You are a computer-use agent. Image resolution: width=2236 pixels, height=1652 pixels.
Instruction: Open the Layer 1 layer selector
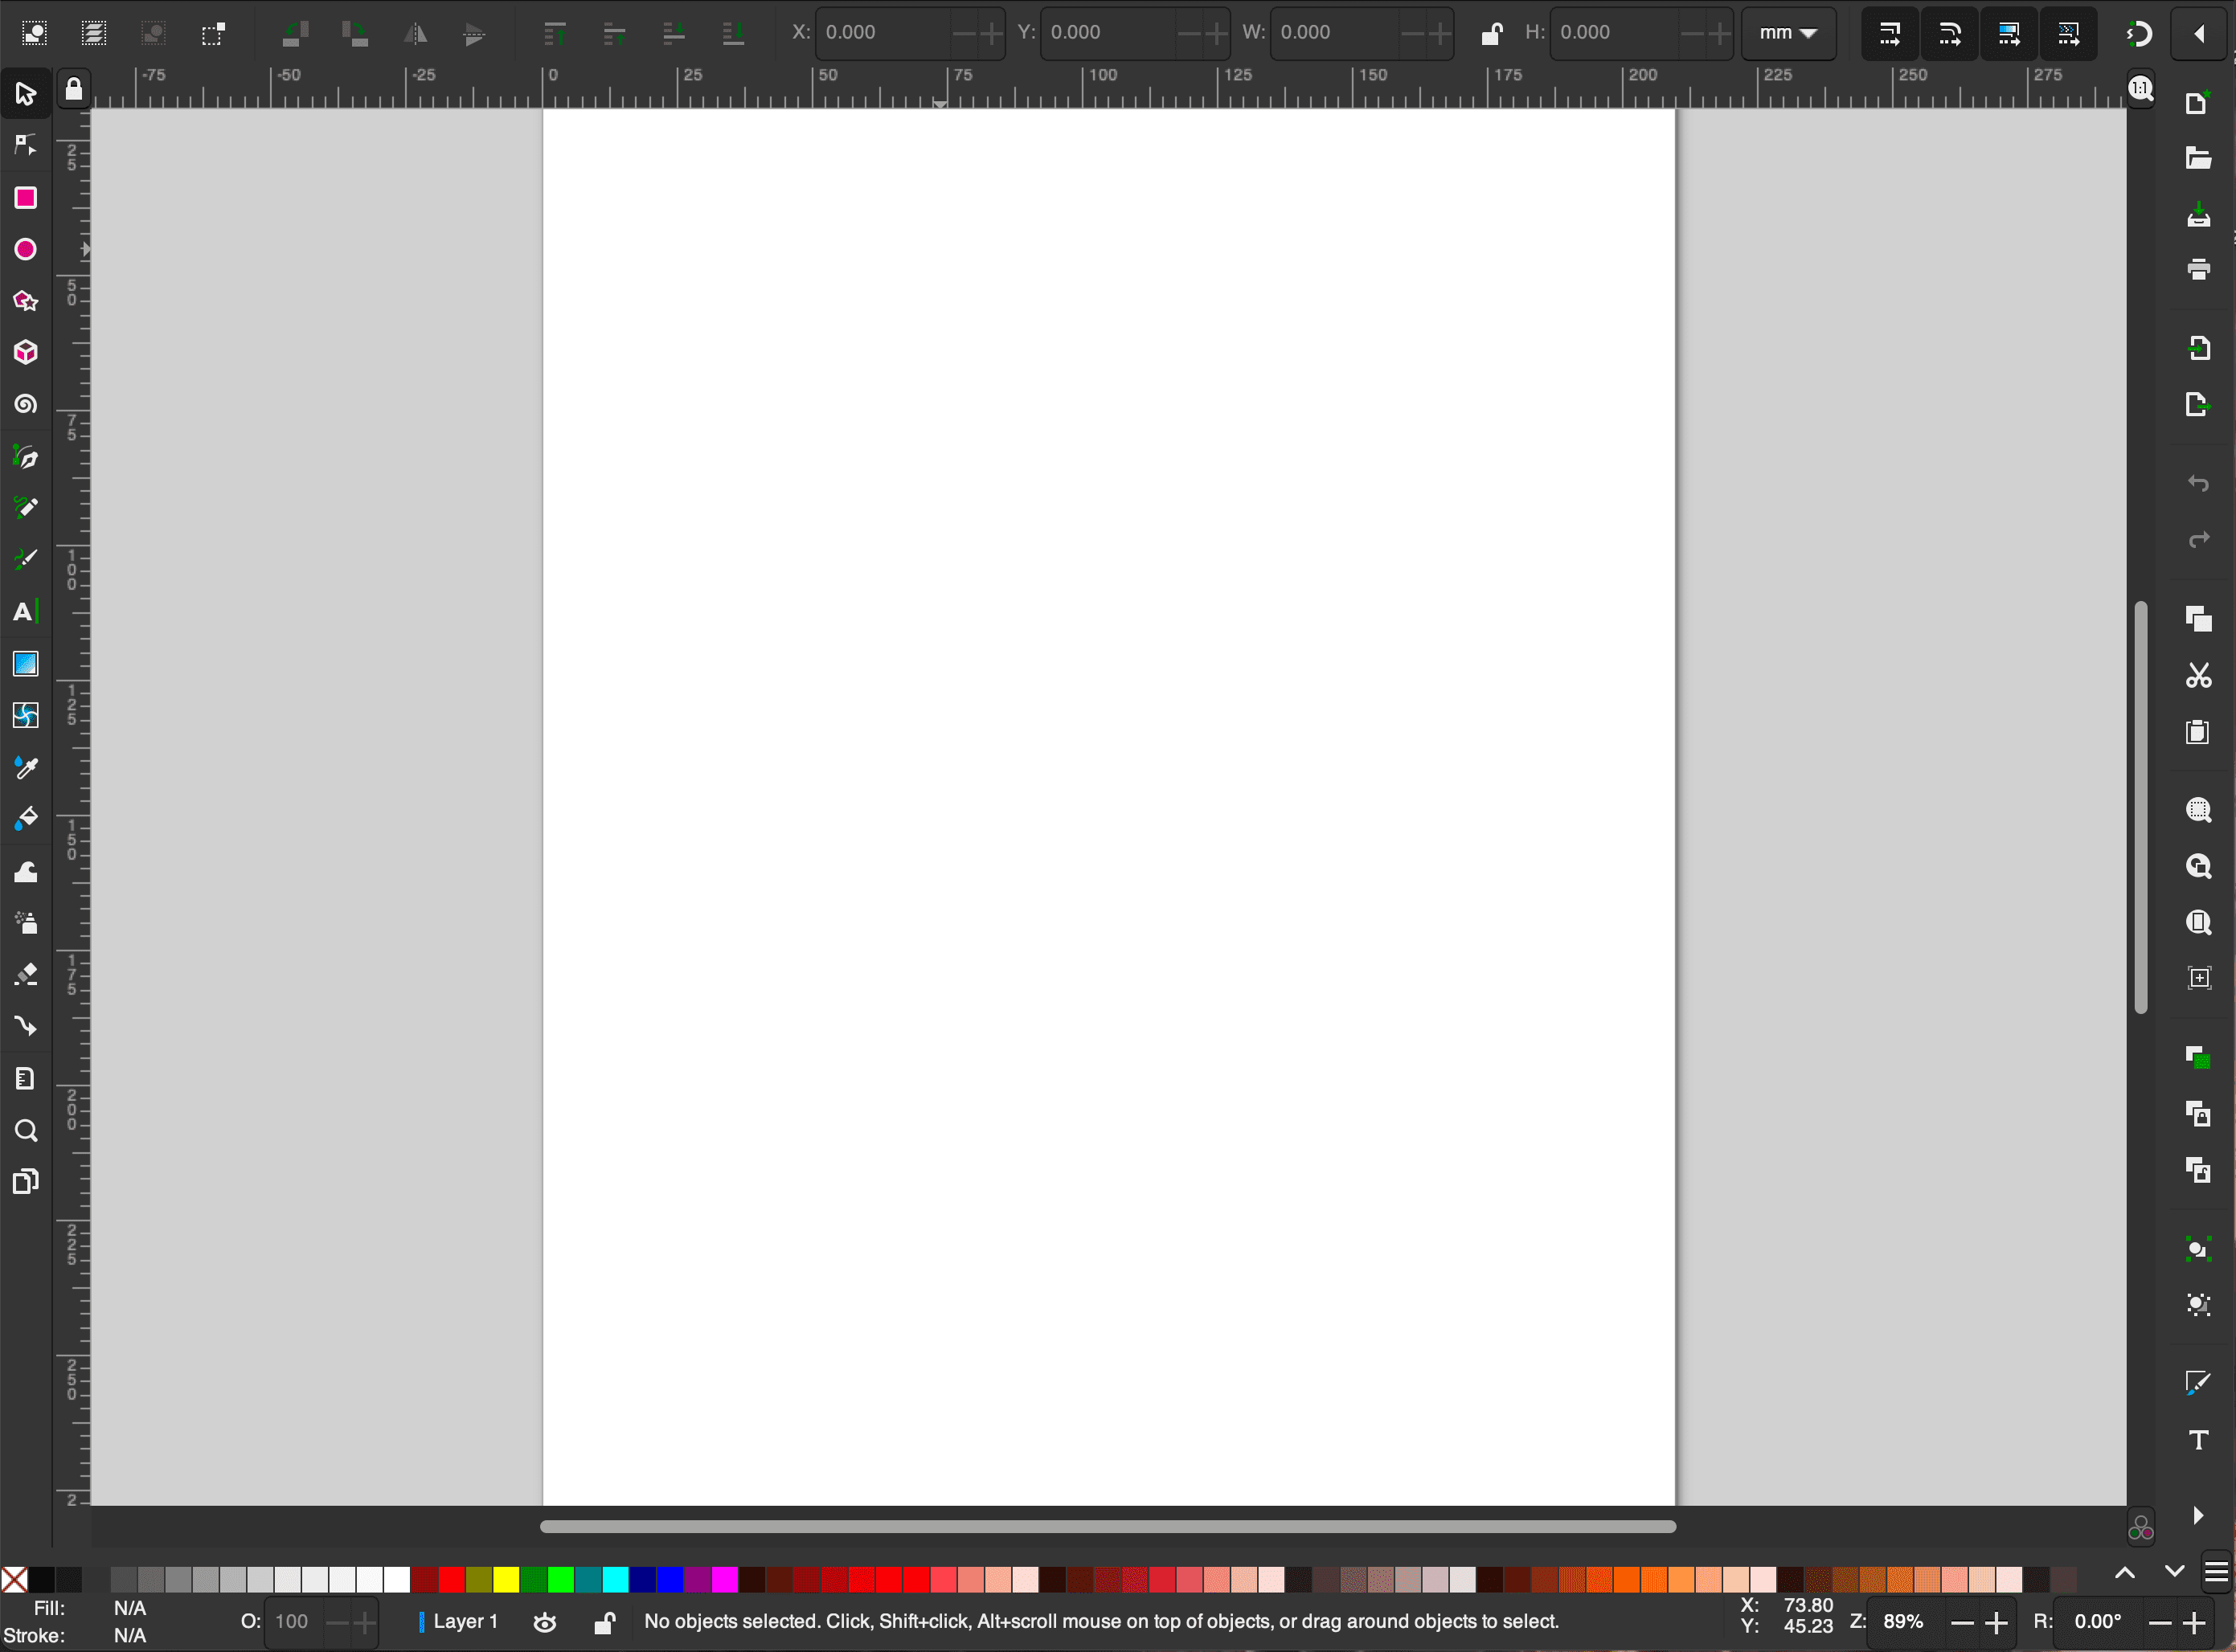(x=459, y=1621)
